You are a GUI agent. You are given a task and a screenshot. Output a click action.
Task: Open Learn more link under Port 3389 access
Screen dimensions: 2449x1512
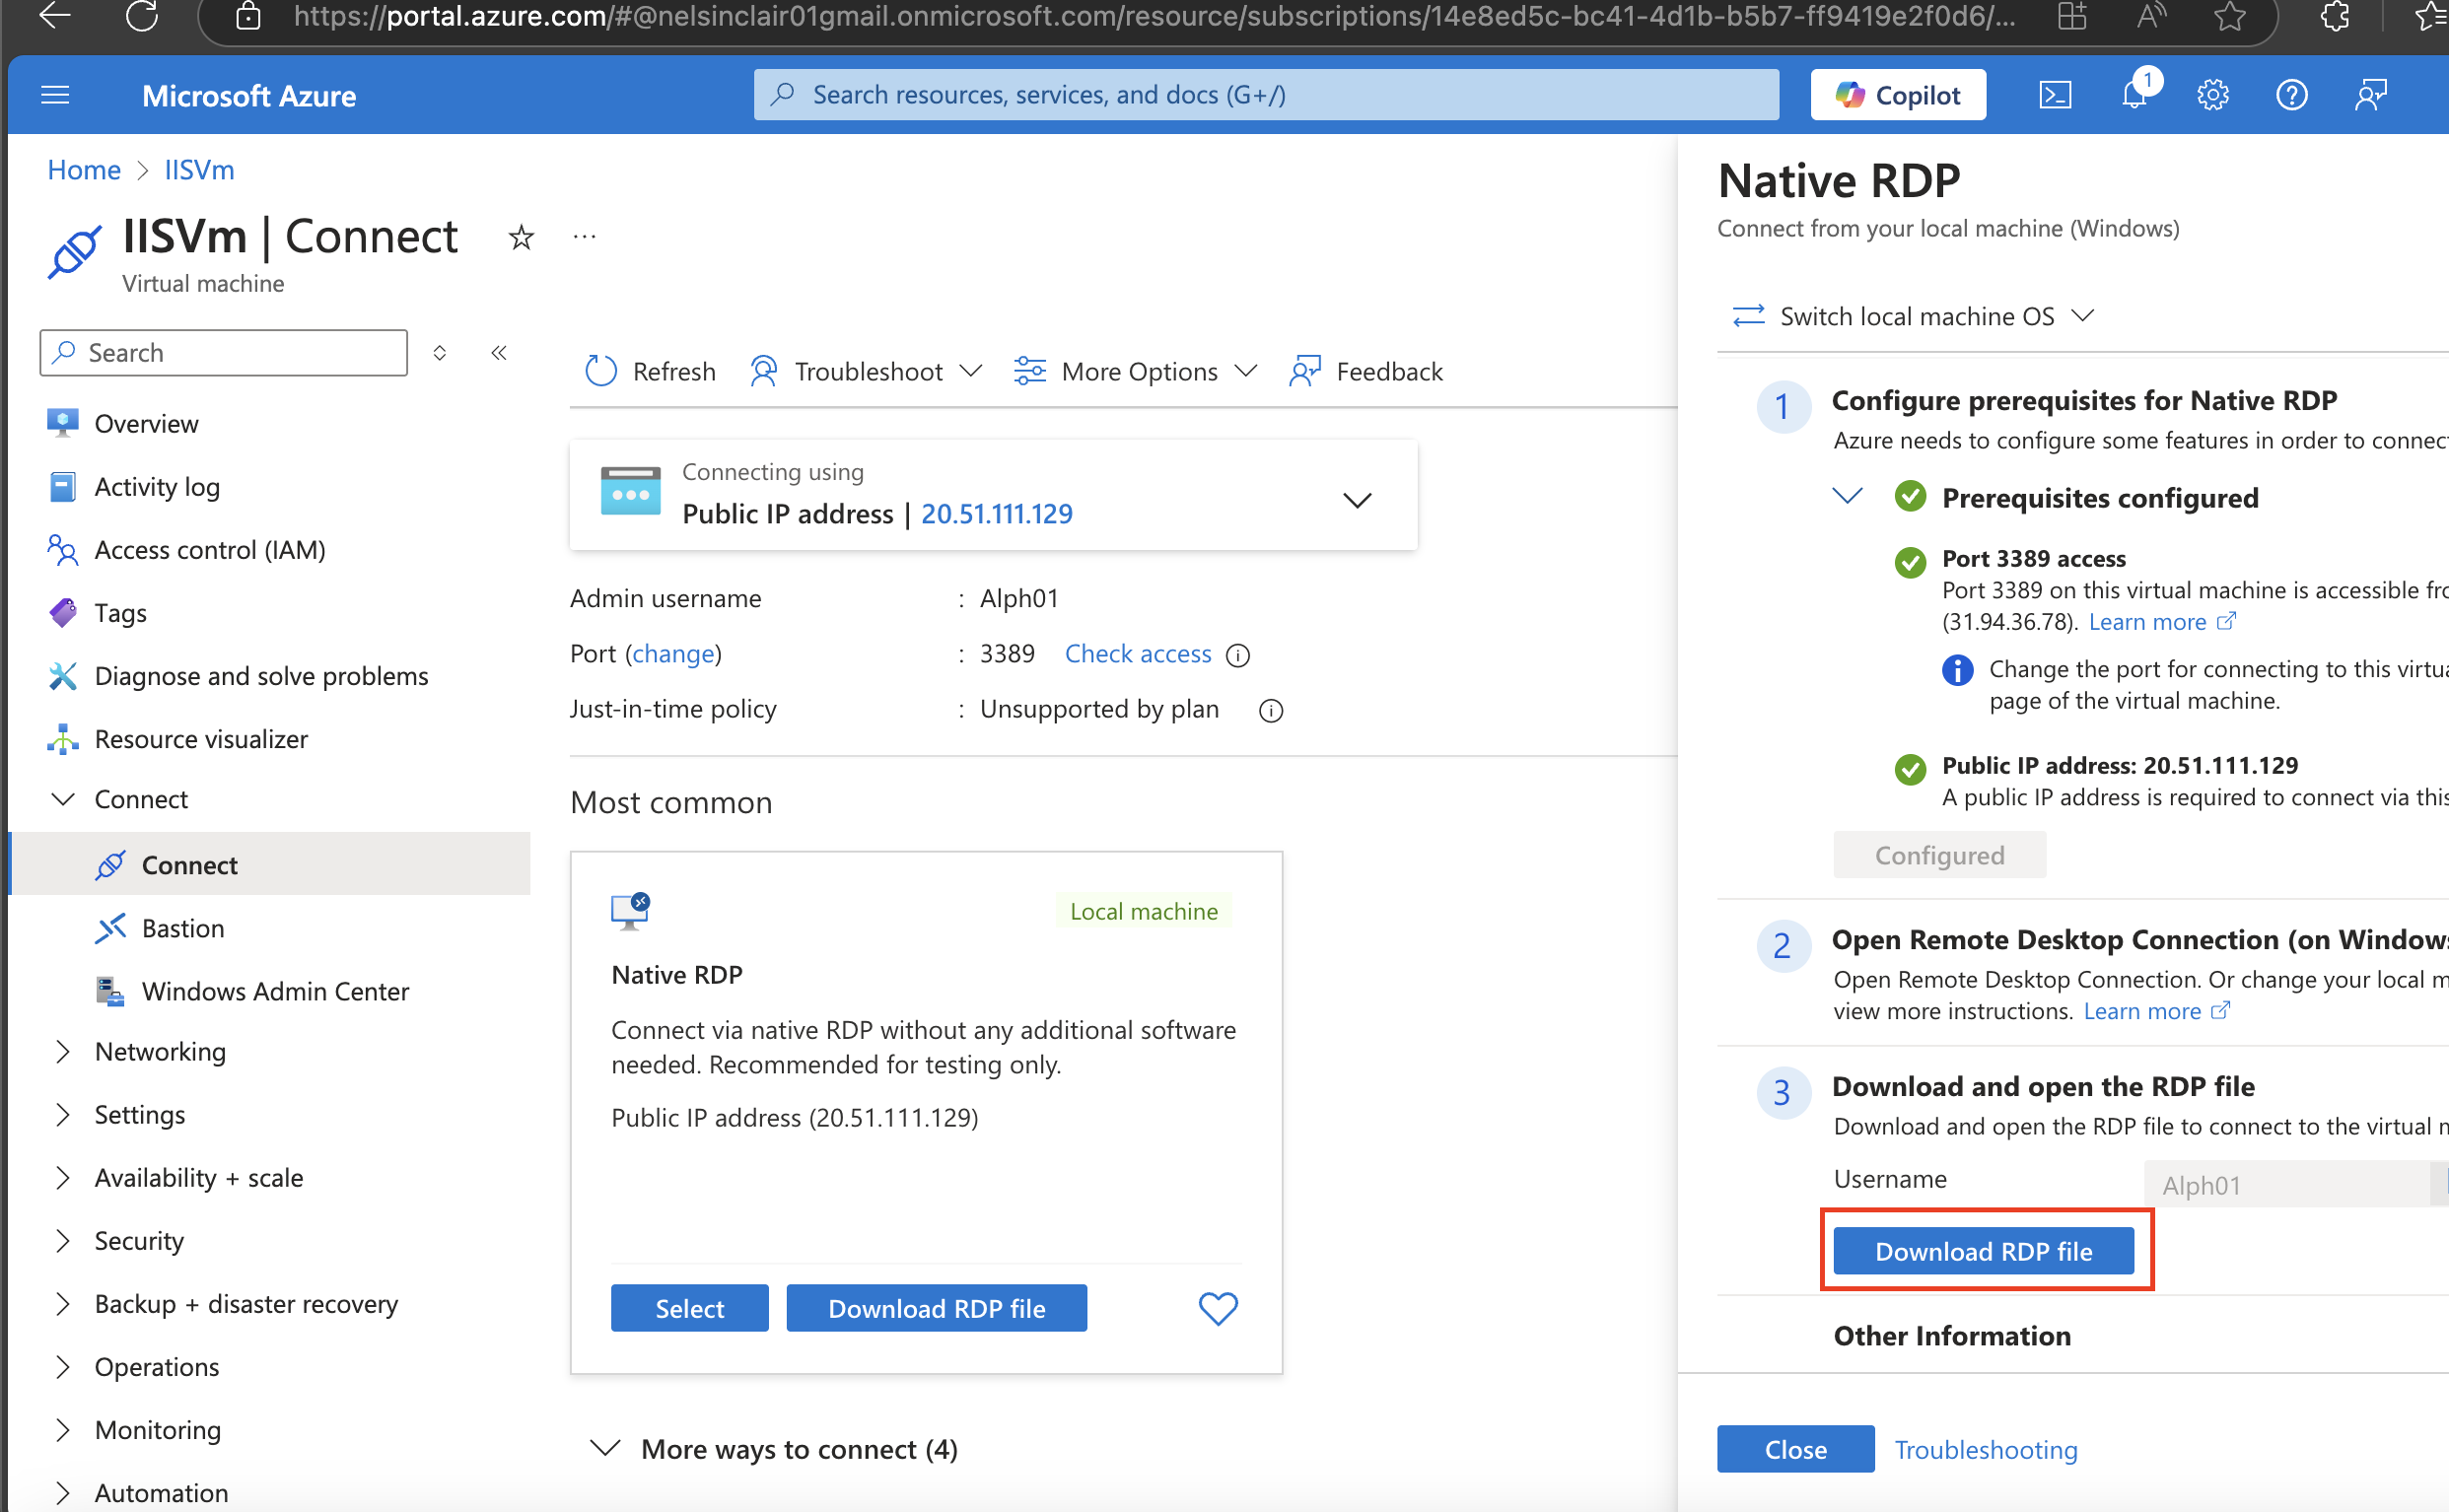coord(2162,622)
